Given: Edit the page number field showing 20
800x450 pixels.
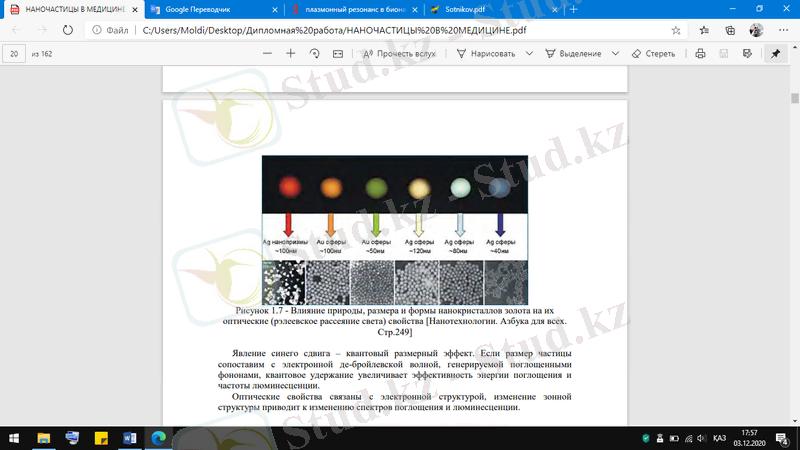Looking at the screenshot, I should 14,54.
